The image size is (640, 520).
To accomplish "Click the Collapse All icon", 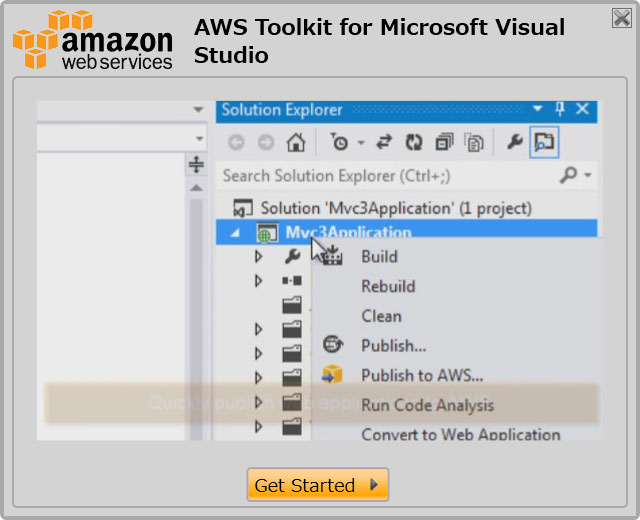I will tap(444, 142).
